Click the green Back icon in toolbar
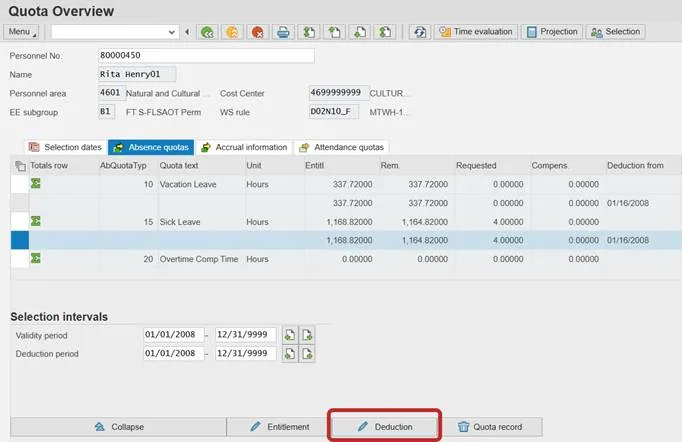The height and width of the screenshot is (442, 682). point(207,32)
